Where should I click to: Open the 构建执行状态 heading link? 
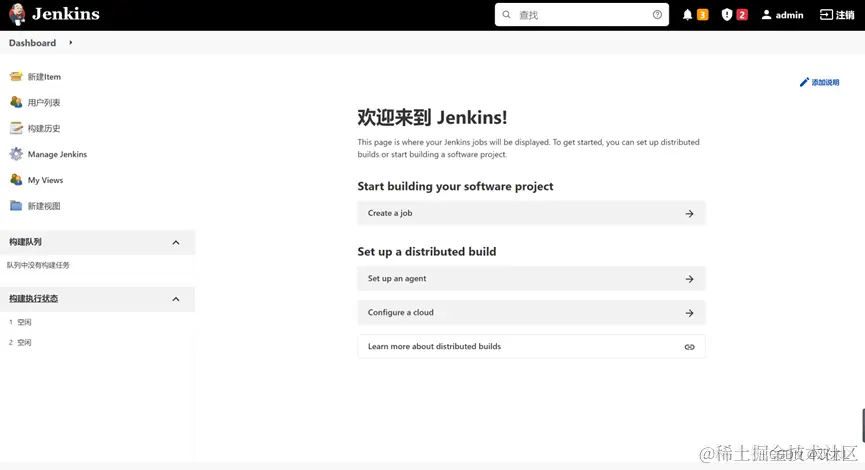33,298
